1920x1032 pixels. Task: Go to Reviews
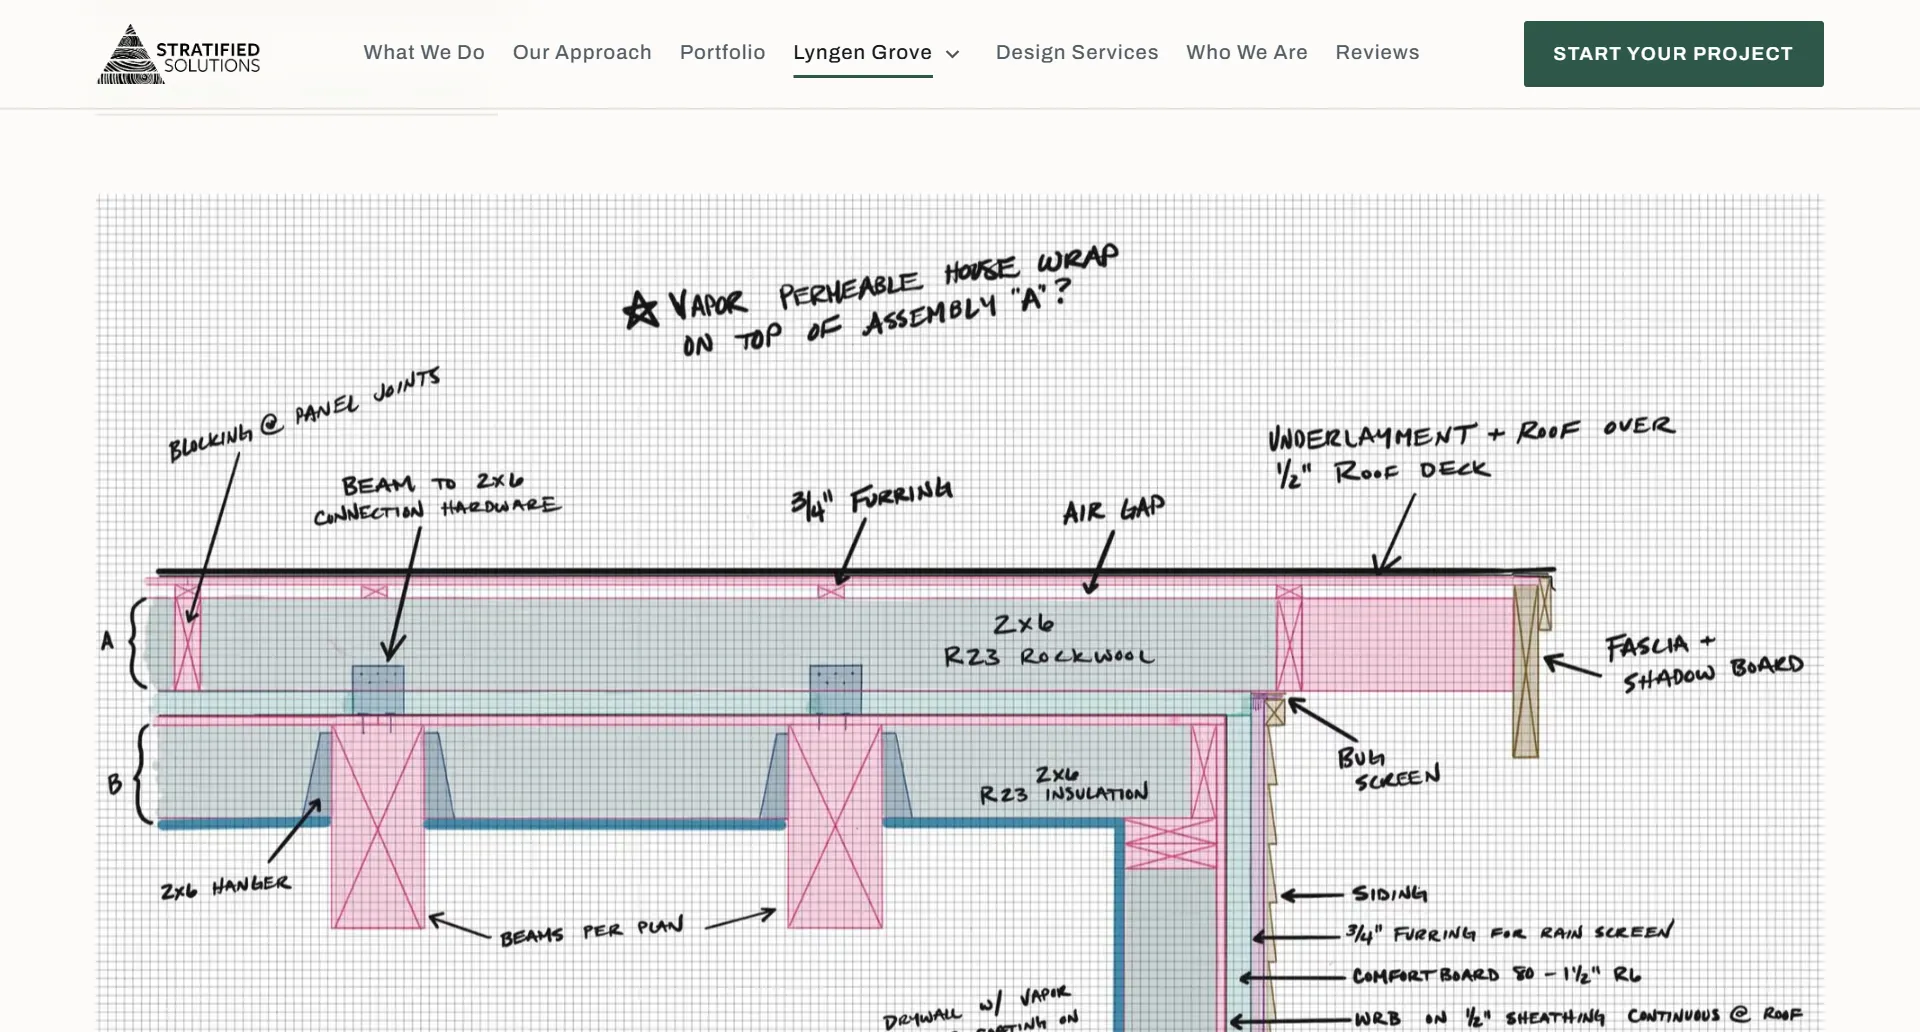click(x=1378, y=53)
